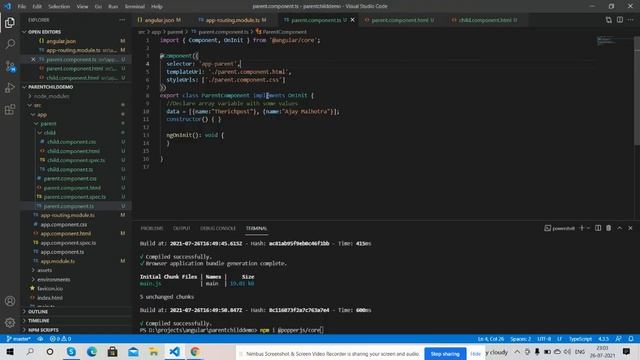This screenshot has width=640, height=360.
Task: Collapse the PARENTCHILDDEMO folder section
Action: coord(50,87)
